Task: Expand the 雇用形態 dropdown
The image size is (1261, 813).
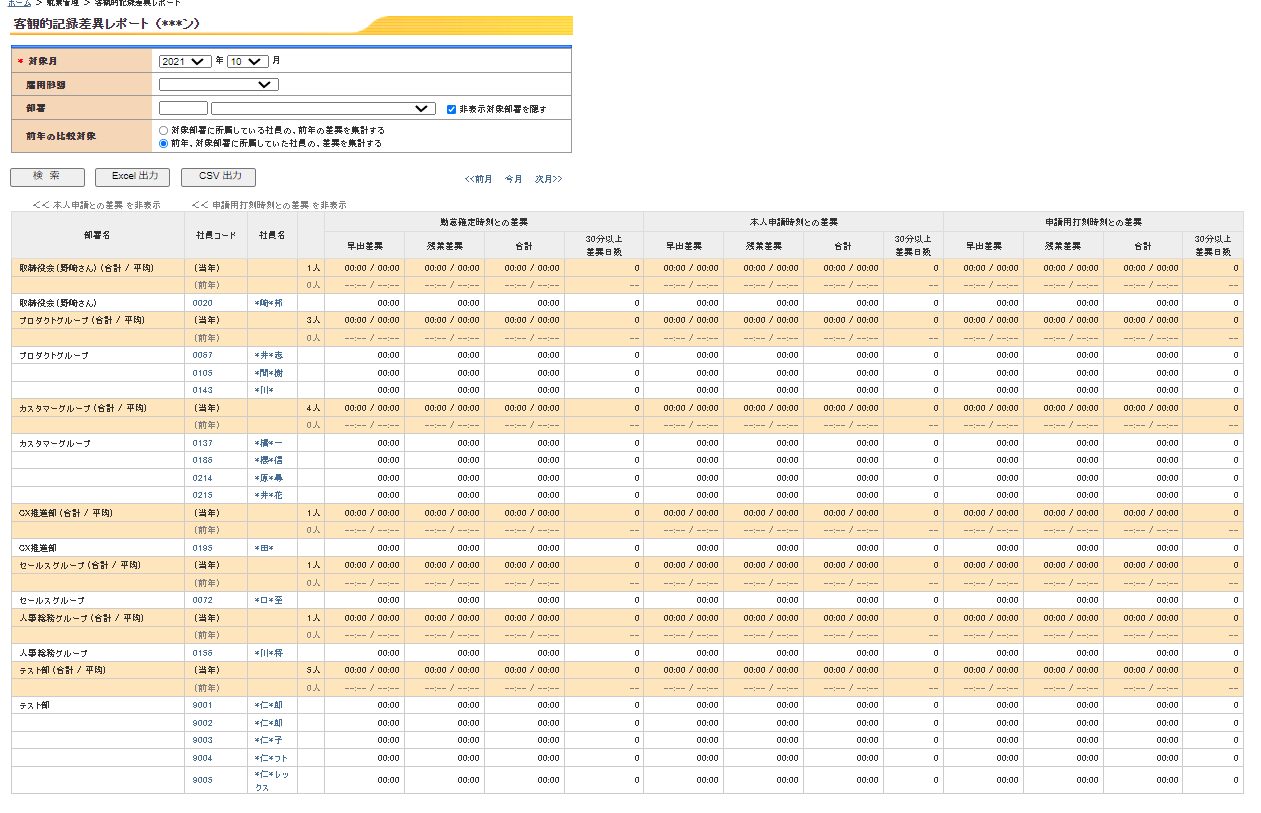Action: tap(219, 85)
